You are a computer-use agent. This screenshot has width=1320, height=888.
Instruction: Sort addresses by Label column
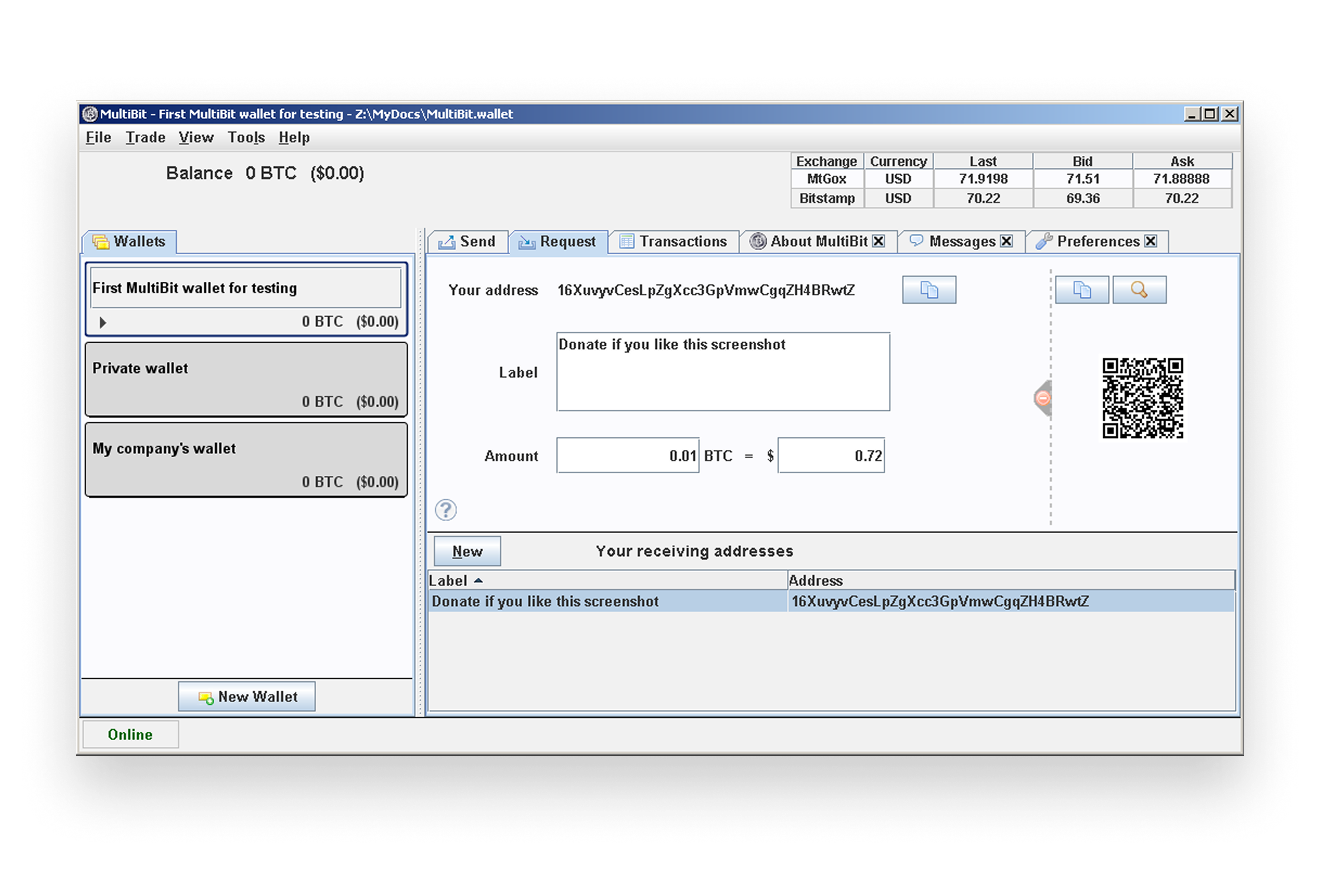607,580
